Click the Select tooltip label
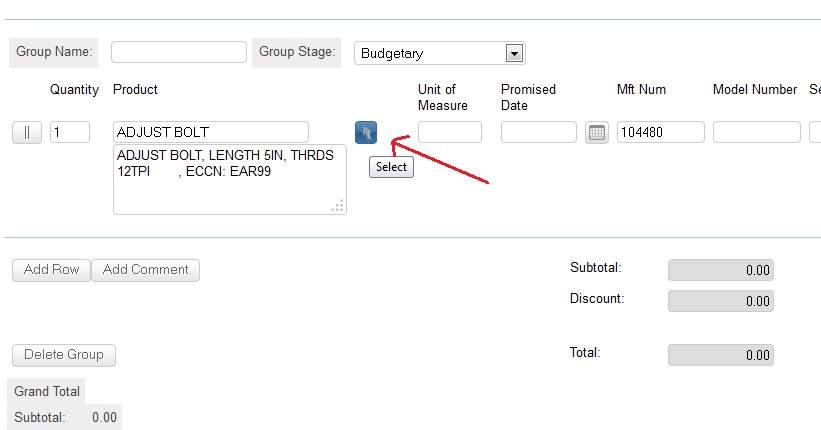 point(391,167)
